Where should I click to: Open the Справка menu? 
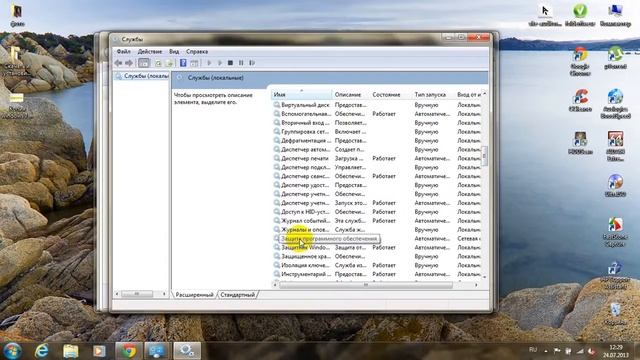click(197, 51)
